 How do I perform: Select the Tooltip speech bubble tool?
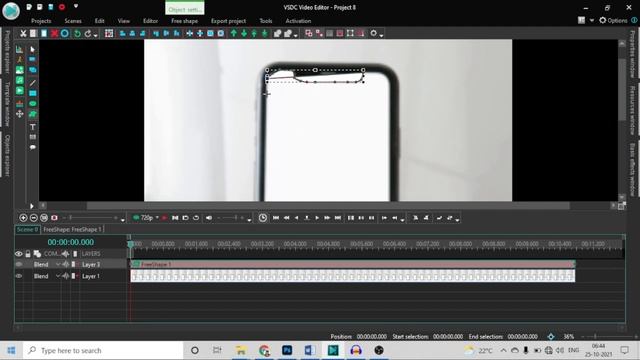click(x=33, y=147)
